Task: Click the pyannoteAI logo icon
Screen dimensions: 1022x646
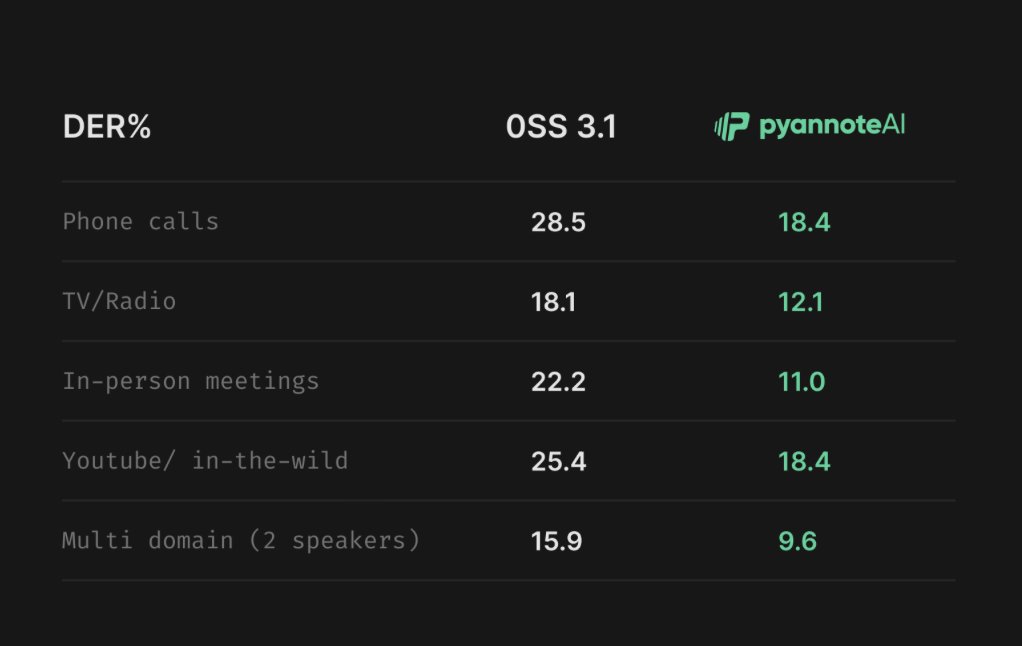Action: click(731, 126)
